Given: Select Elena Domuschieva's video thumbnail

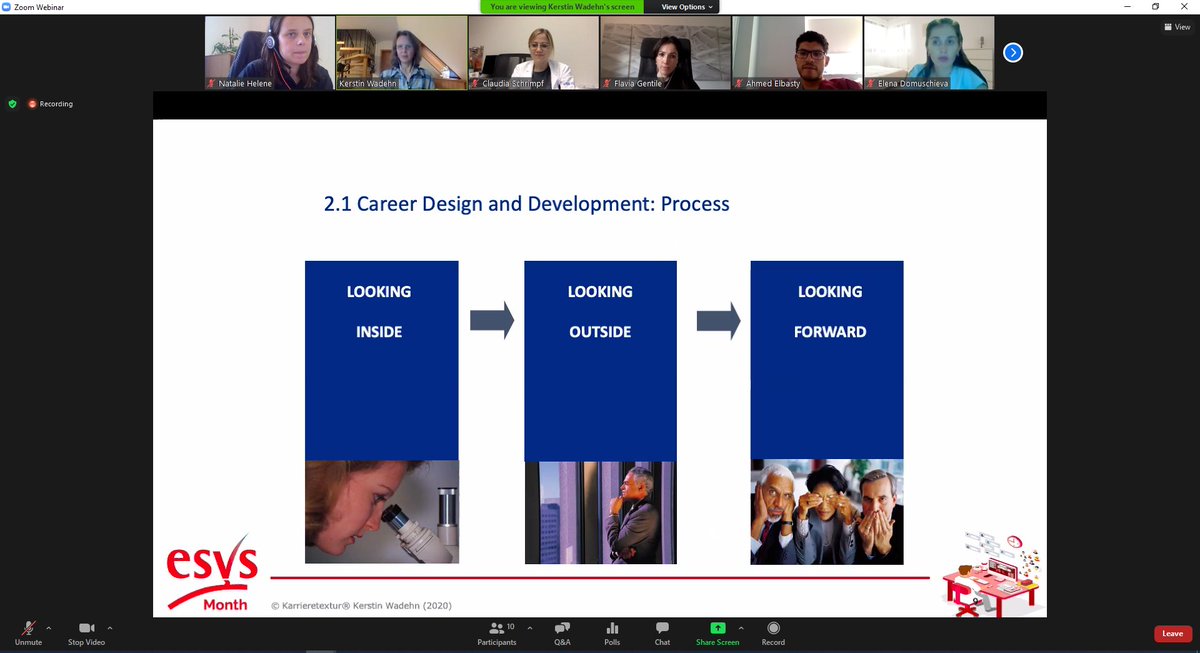Looking at the screenshot, I should coord(929,53).
